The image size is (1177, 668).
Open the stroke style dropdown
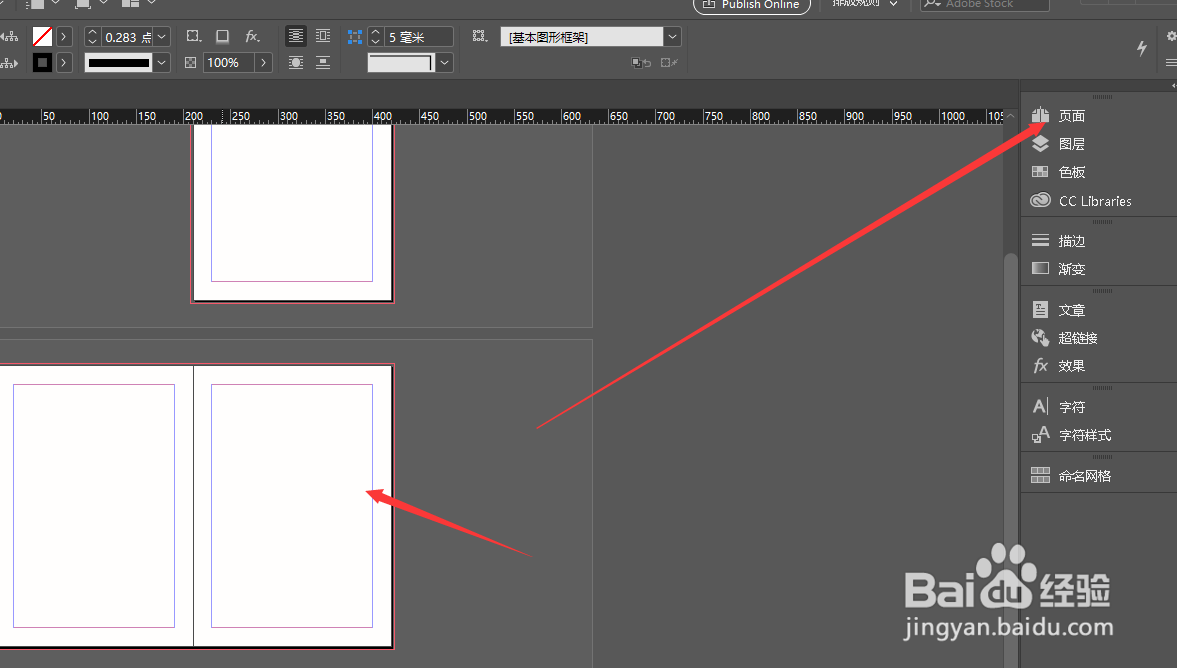(161, 62)
